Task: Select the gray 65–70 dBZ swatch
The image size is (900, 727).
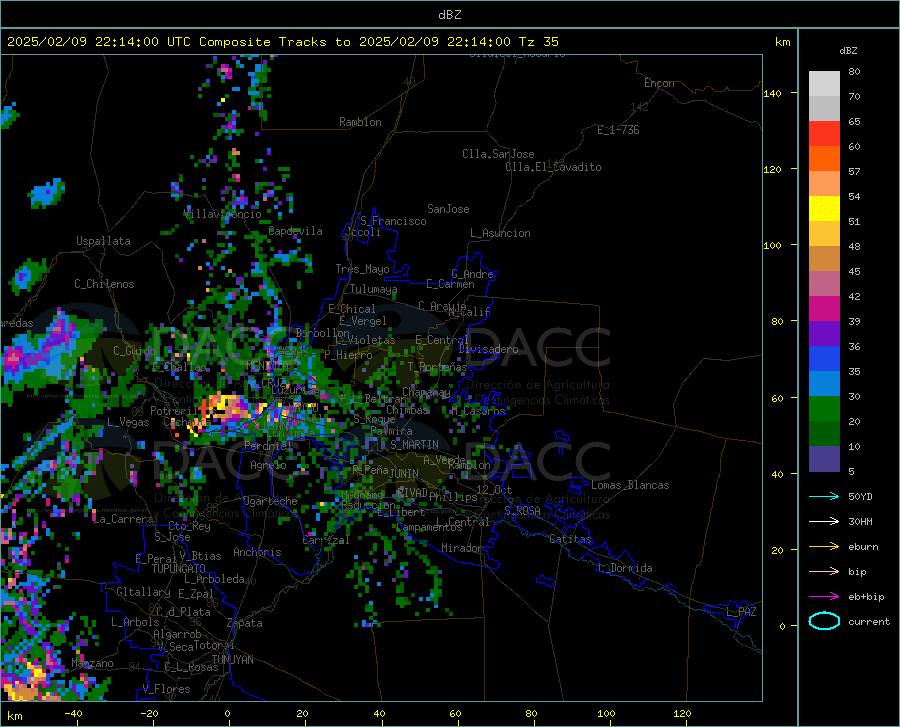Action: click(x=824, y=109)
